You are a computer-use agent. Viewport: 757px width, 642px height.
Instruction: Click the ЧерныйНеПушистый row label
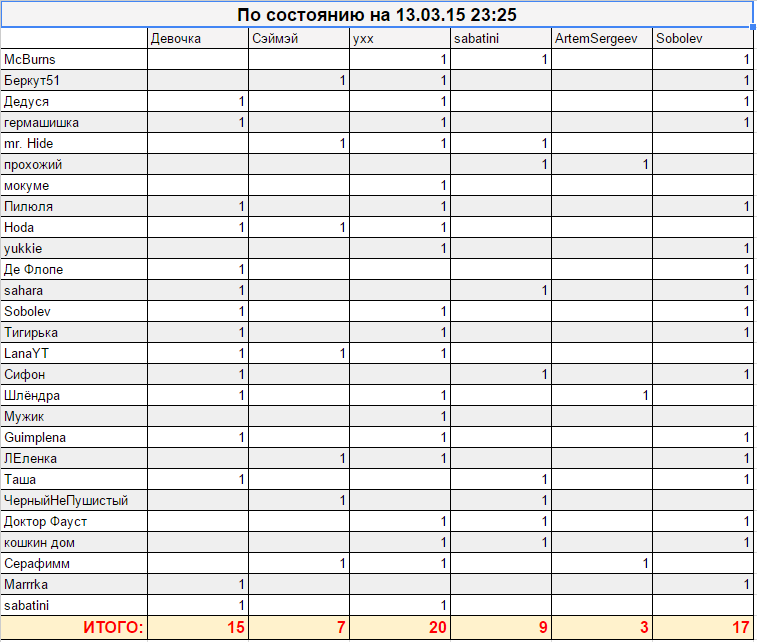coord(74,501)
